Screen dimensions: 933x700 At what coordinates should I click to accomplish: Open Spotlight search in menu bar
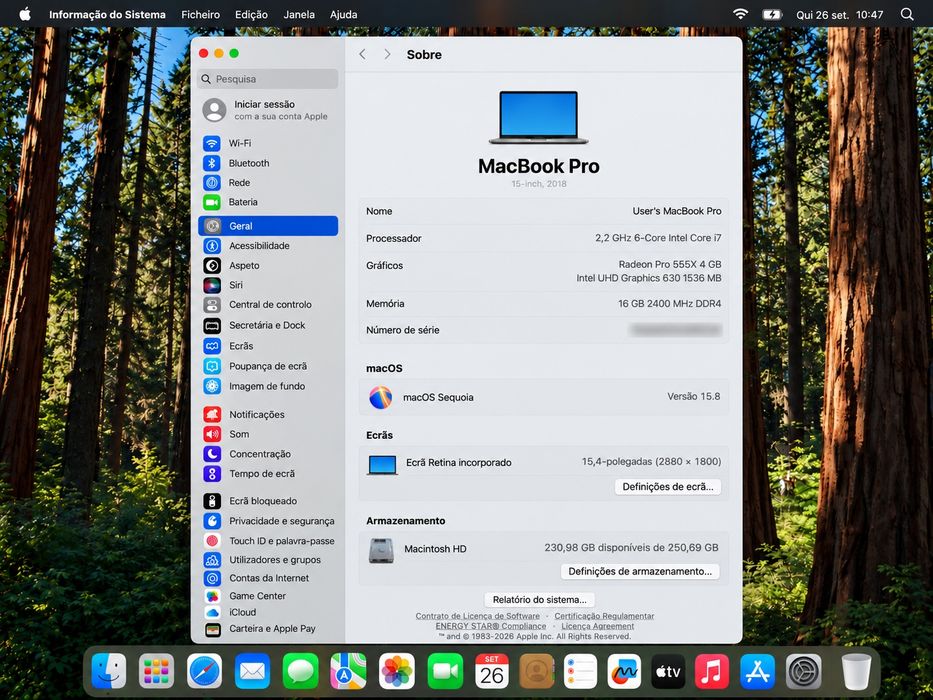pyautogui.click(x=907, y=14)
